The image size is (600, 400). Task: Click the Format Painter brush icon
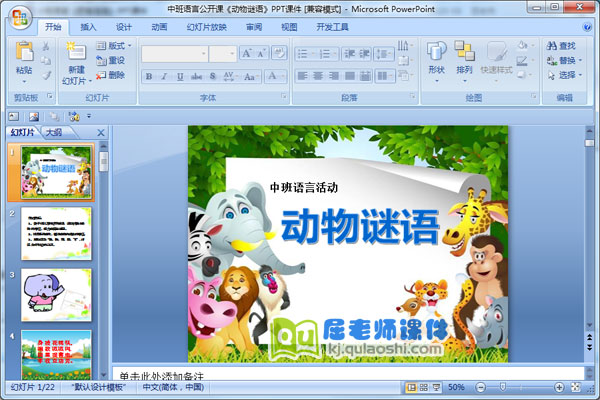pos(46,75)
